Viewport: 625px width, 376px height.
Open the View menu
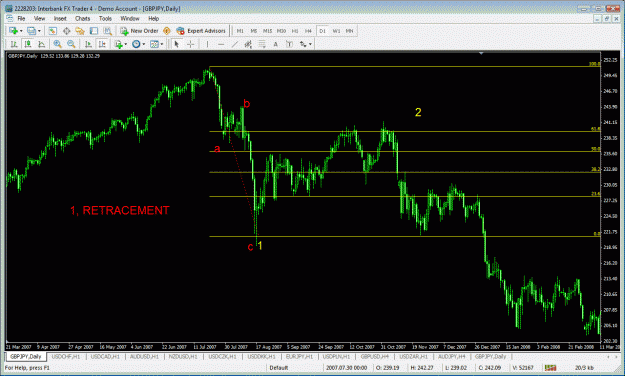coord(39,18)
